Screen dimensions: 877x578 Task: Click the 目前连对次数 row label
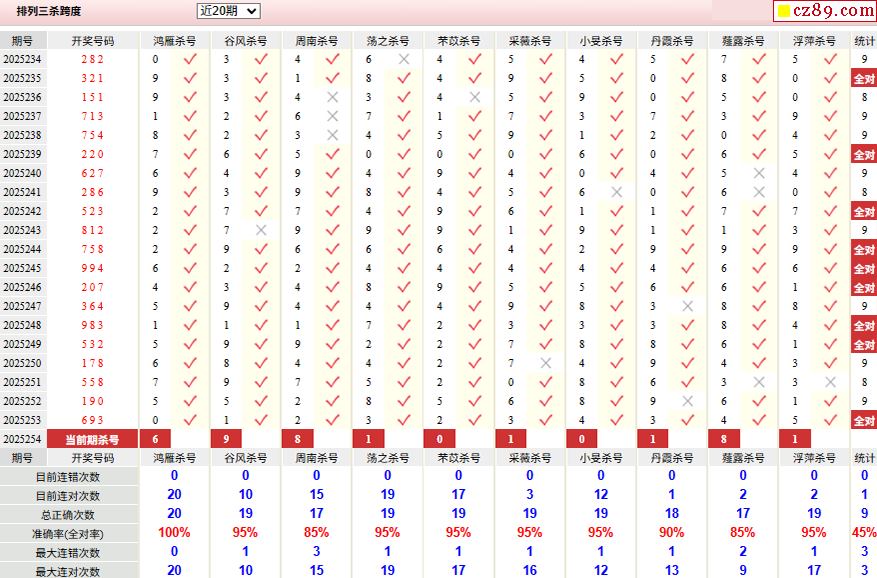pyautogui.click(x=68, y=496)
